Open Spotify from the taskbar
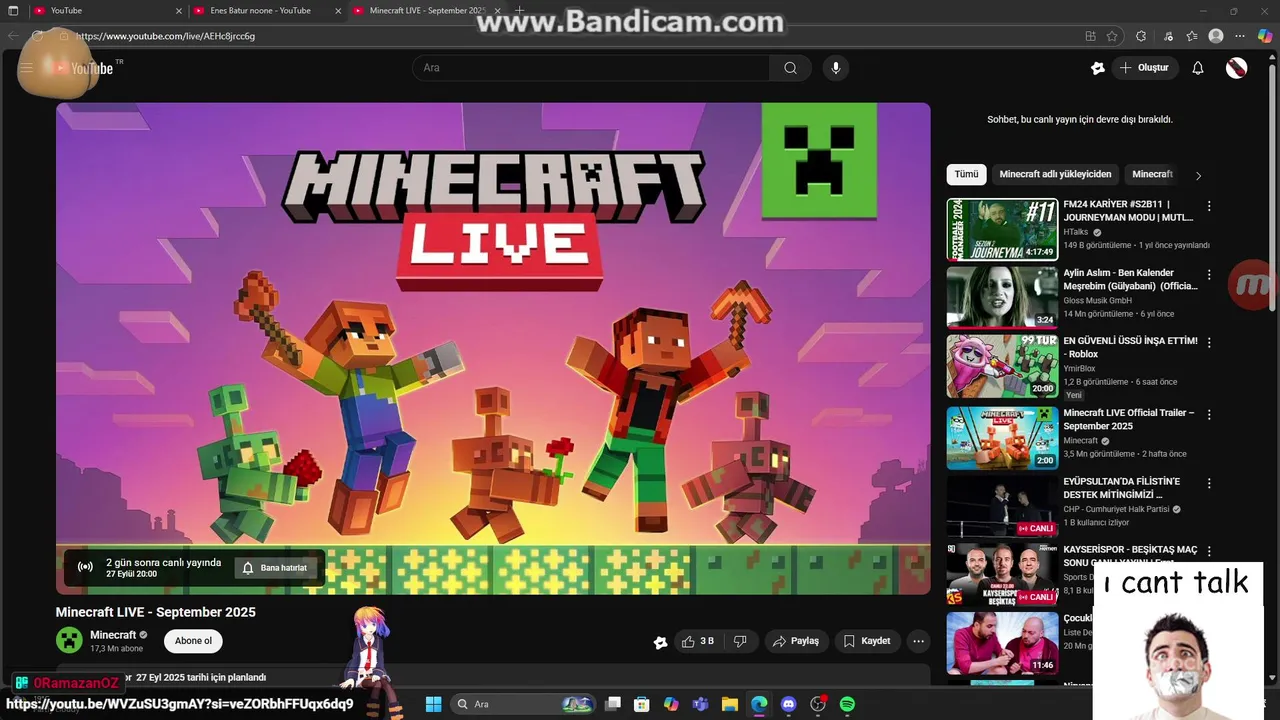This screenshot has width=1280, height=720. click(847, 704)
